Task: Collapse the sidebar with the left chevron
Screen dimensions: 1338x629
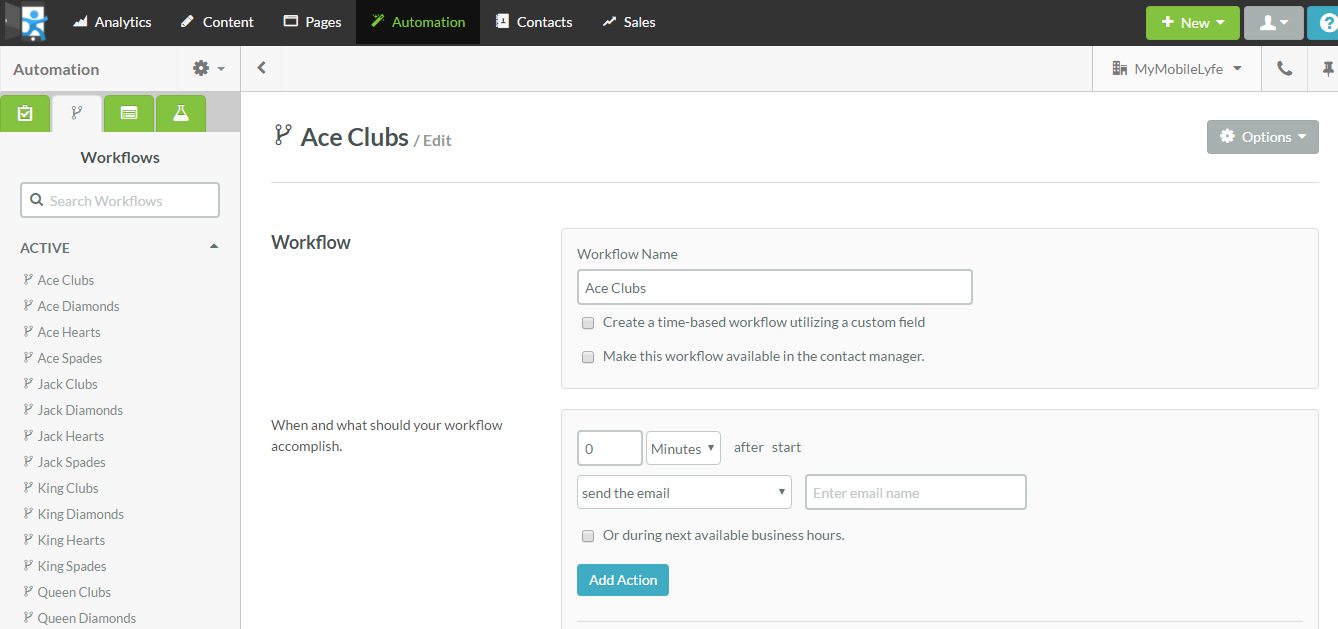Action: (262, 69)
